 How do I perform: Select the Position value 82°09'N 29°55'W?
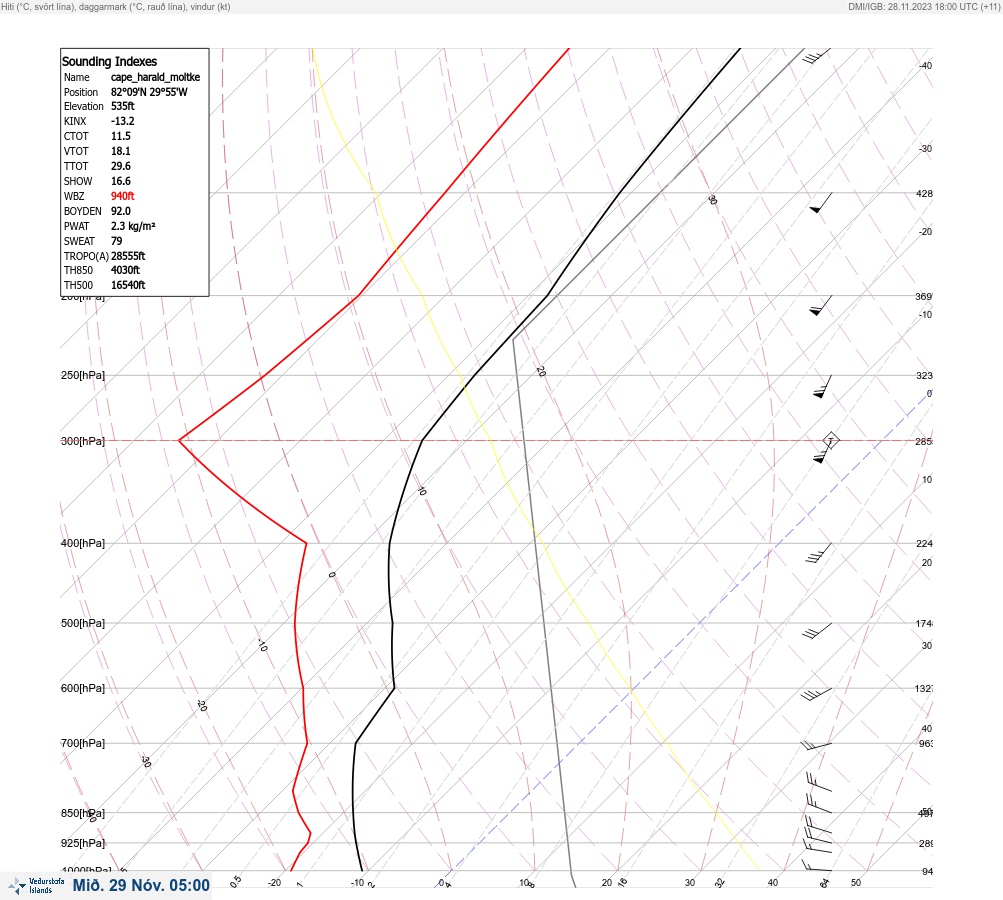coord(149,91)
